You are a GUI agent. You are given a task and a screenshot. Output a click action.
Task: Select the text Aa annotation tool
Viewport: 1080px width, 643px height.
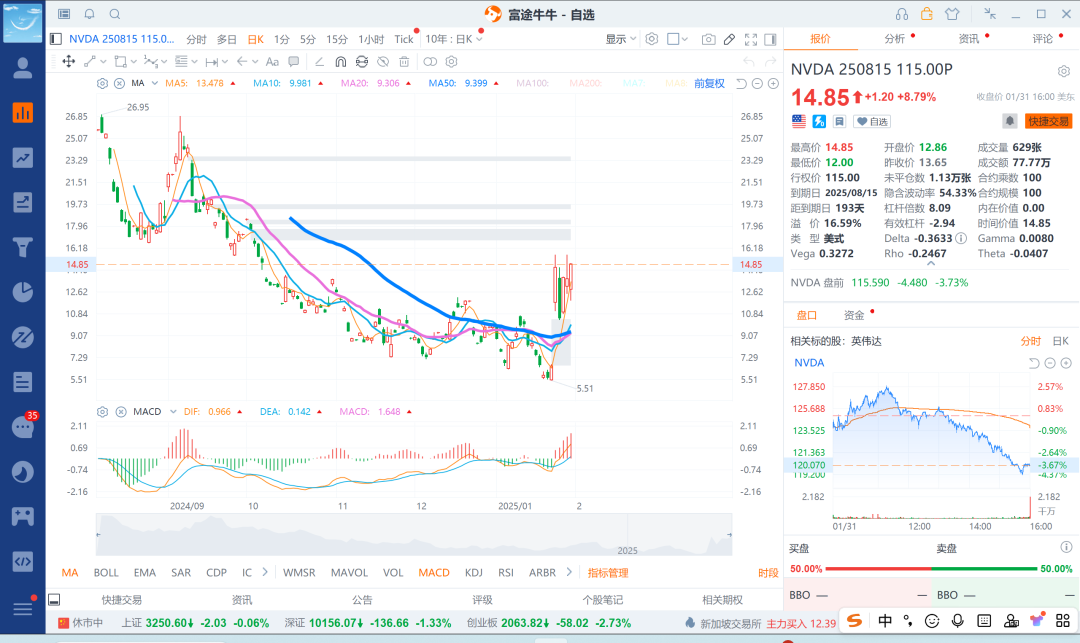click(272, 61)
